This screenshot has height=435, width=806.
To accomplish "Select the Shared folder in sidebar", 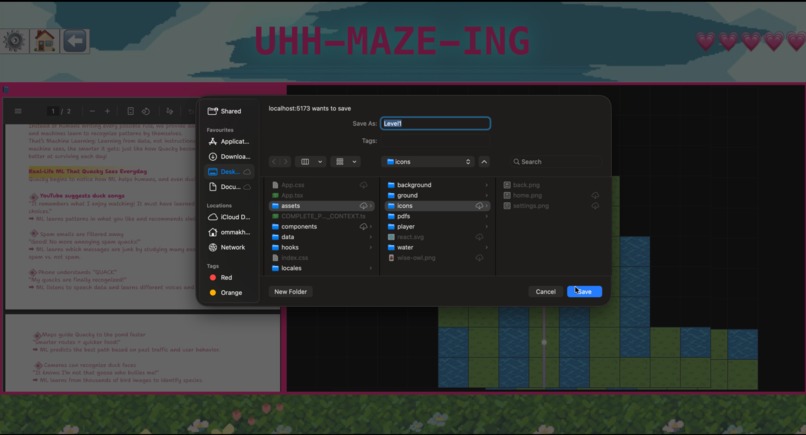I will [228, 111].
